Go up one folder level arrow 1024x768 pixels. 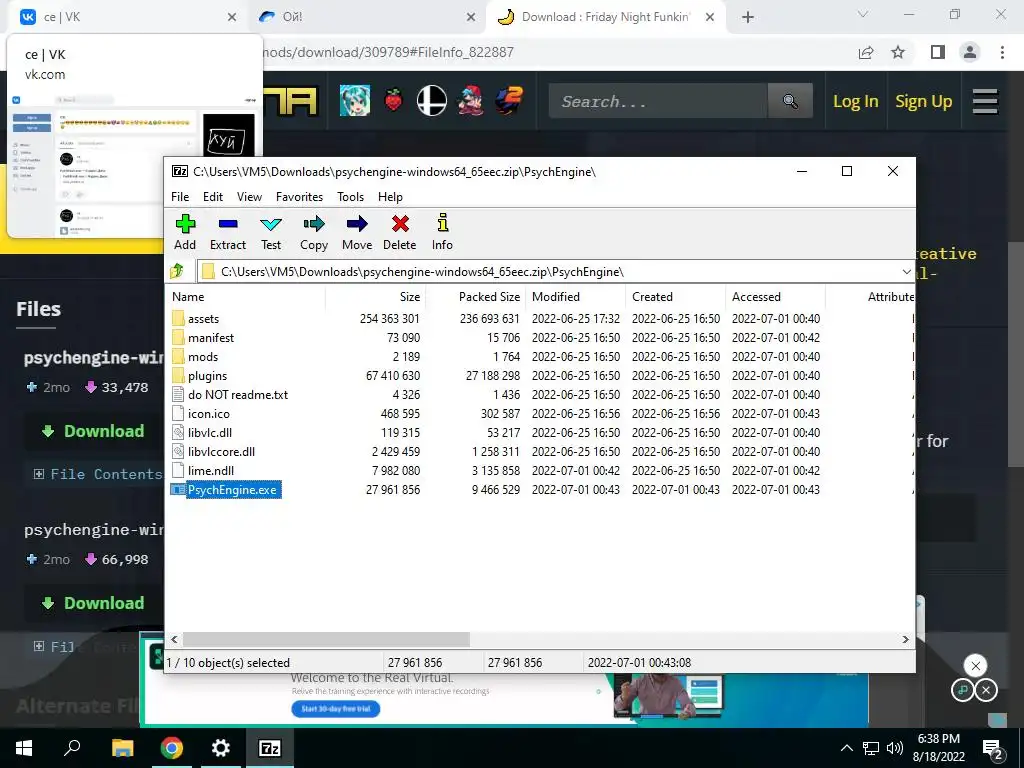click(177, 271)
